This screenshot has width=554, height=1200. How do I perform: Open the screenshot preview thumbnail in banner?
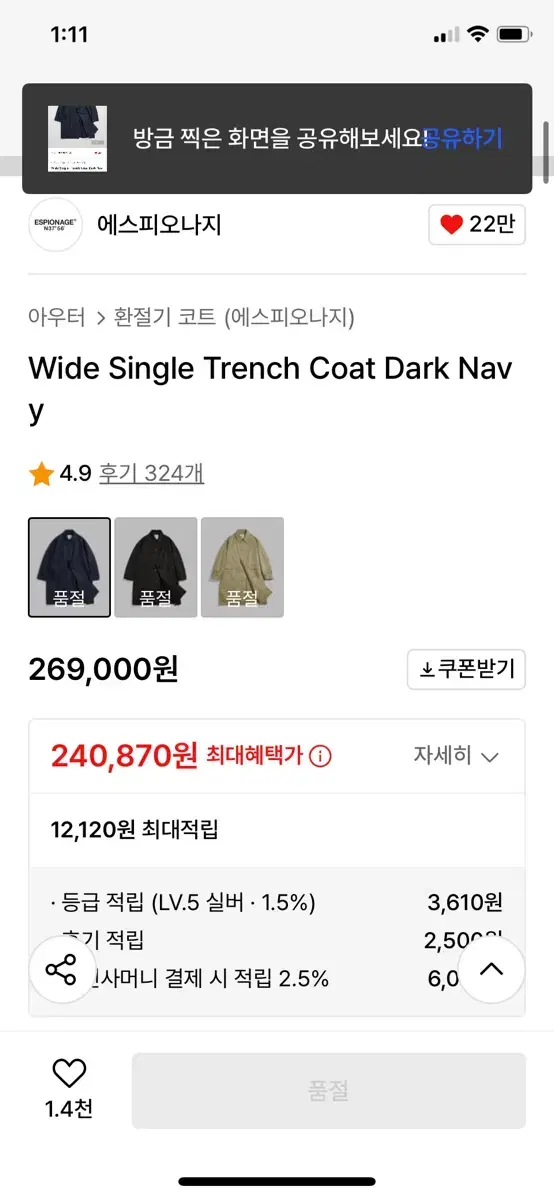pos(78,139)
